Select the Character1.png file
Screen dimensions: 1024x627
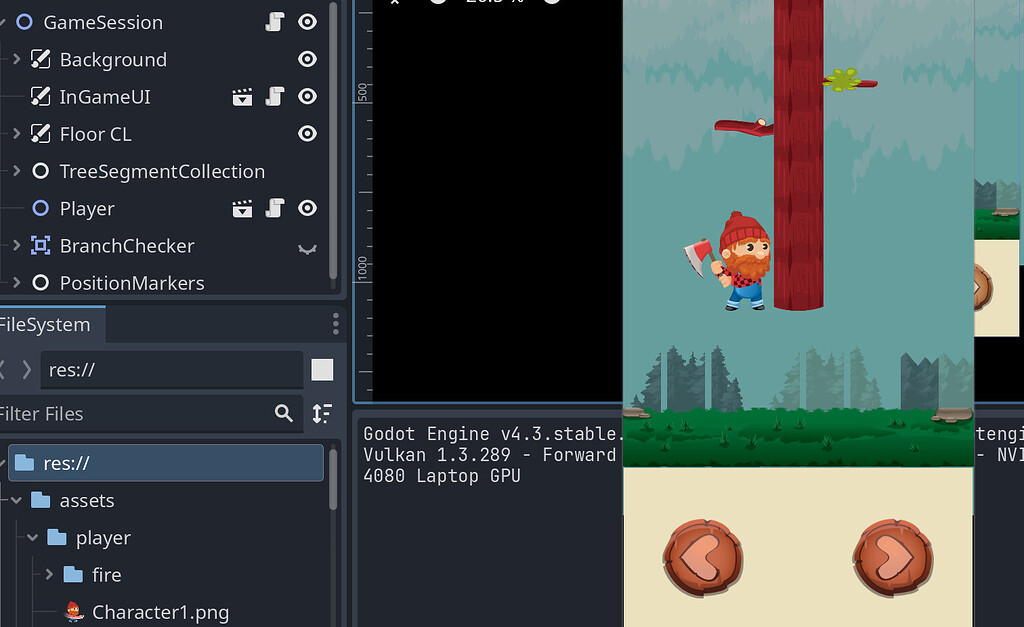160,612
